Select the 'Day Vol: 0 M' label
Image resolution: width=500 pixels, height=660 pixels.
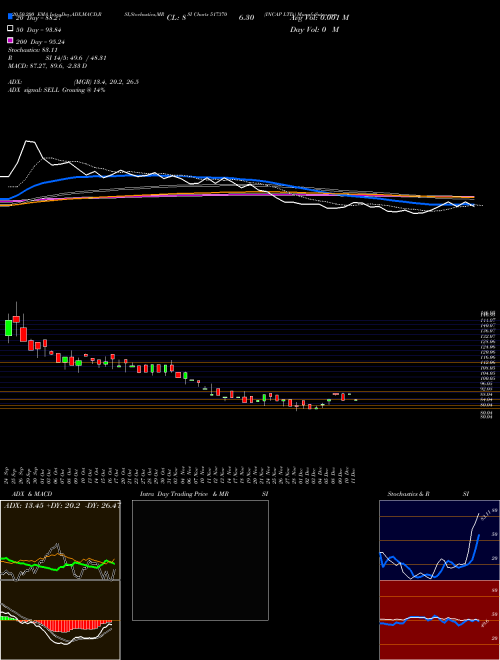314,30
